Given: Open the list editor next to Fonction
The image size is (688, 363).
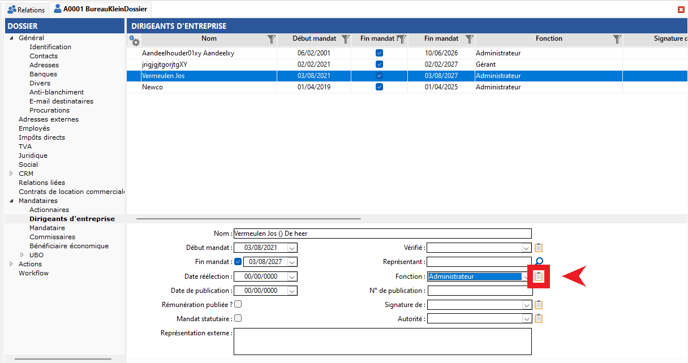Looking at the screenshot, I should [x=539, y=277].
